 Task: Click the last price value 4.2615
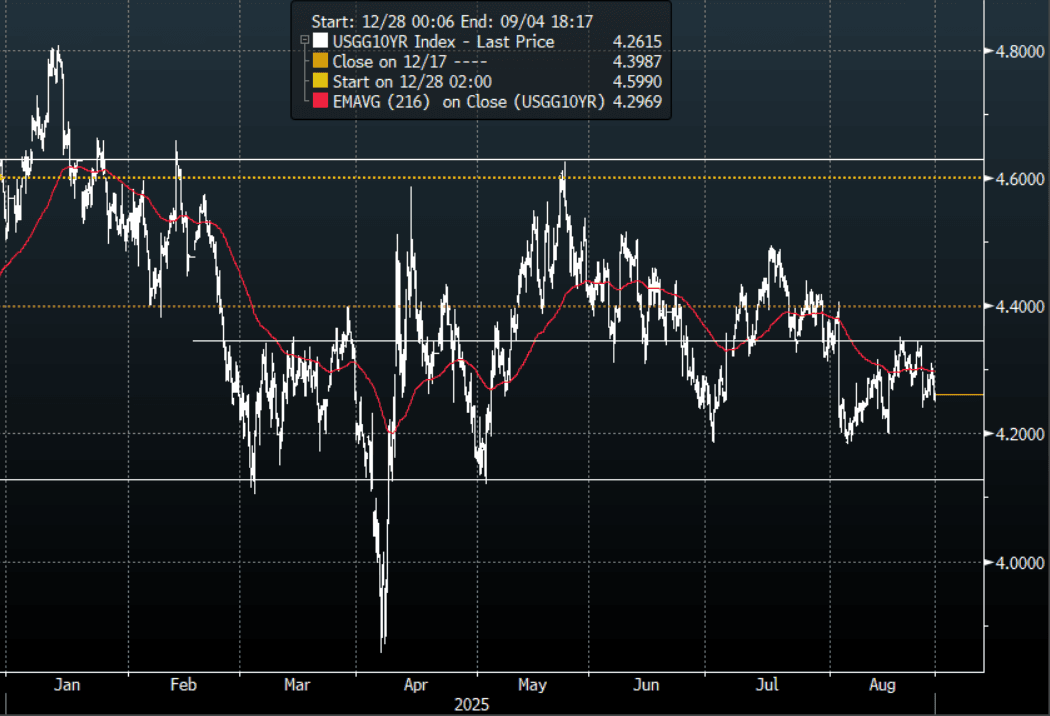pyautogui.click(x=637, y=42)
